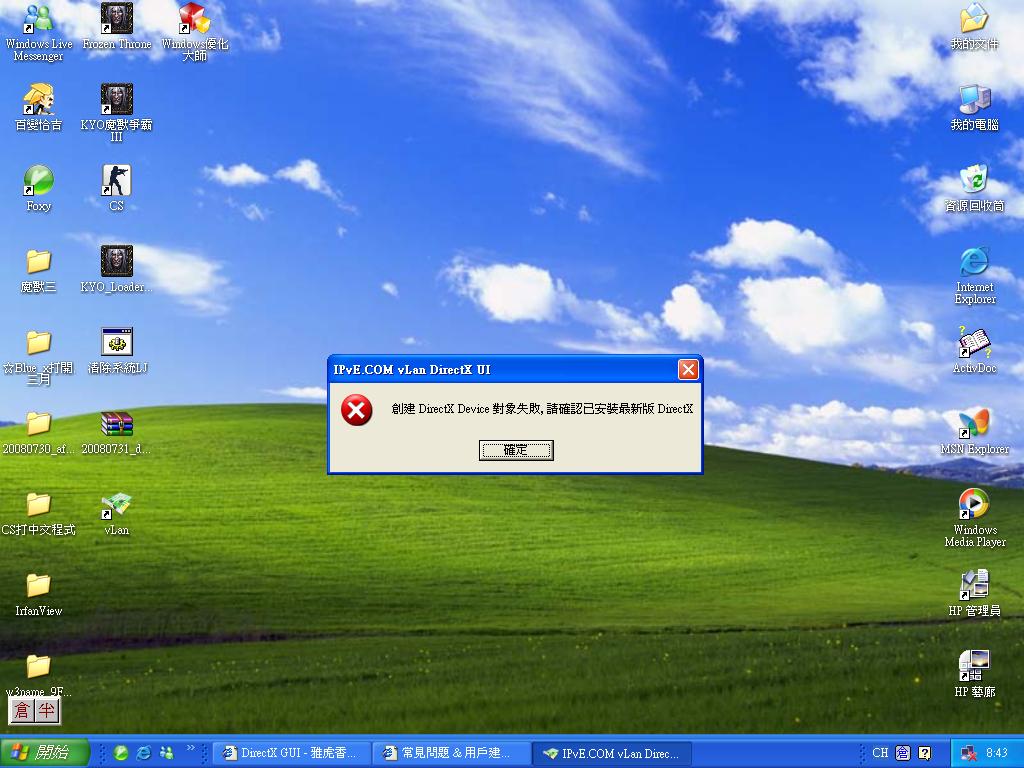Open the 百變怡吉 desktop icon

(x=39, y=107)
